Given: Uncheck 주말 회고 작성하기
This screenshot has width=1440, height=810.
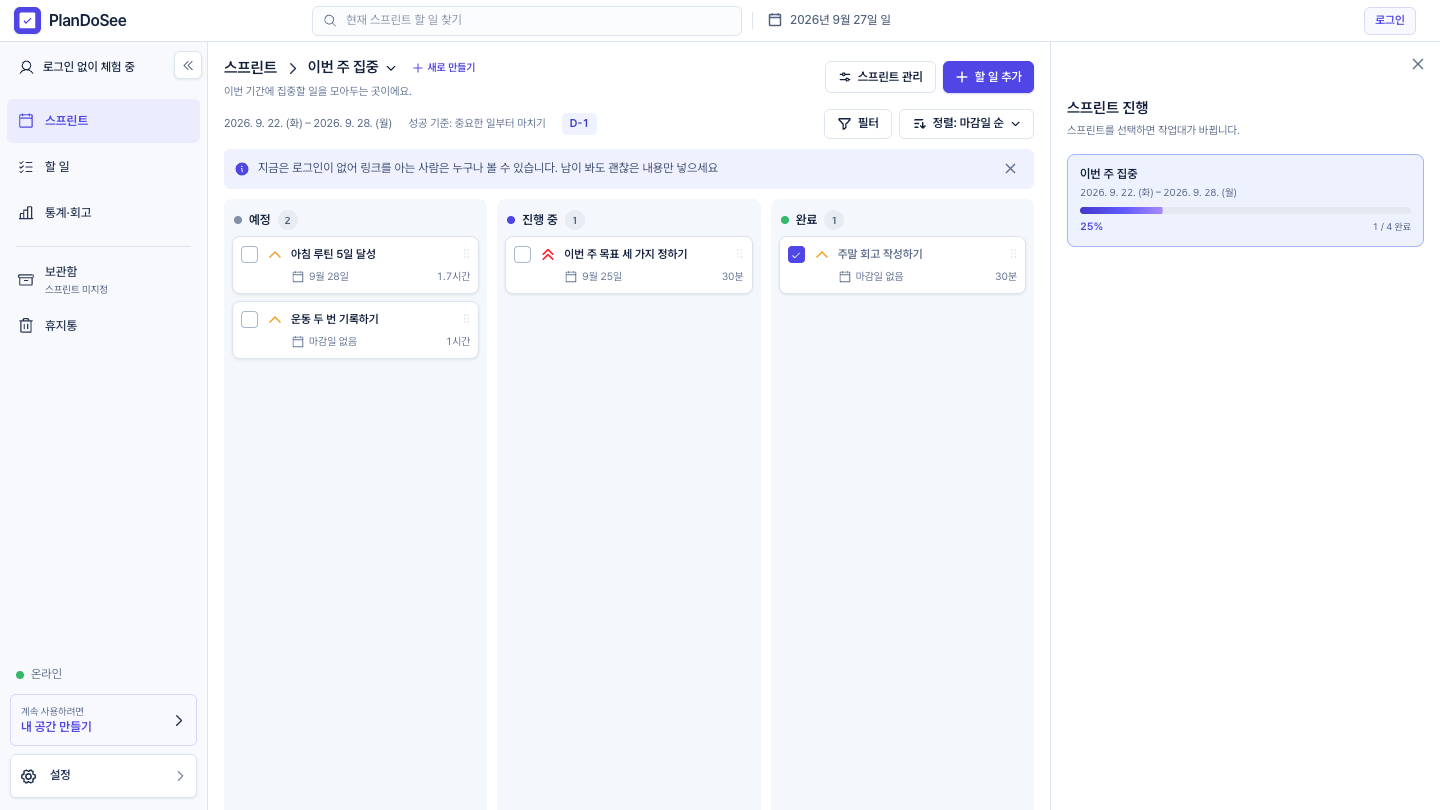Looking at the screenshot, I should click(x=797, y=254).
